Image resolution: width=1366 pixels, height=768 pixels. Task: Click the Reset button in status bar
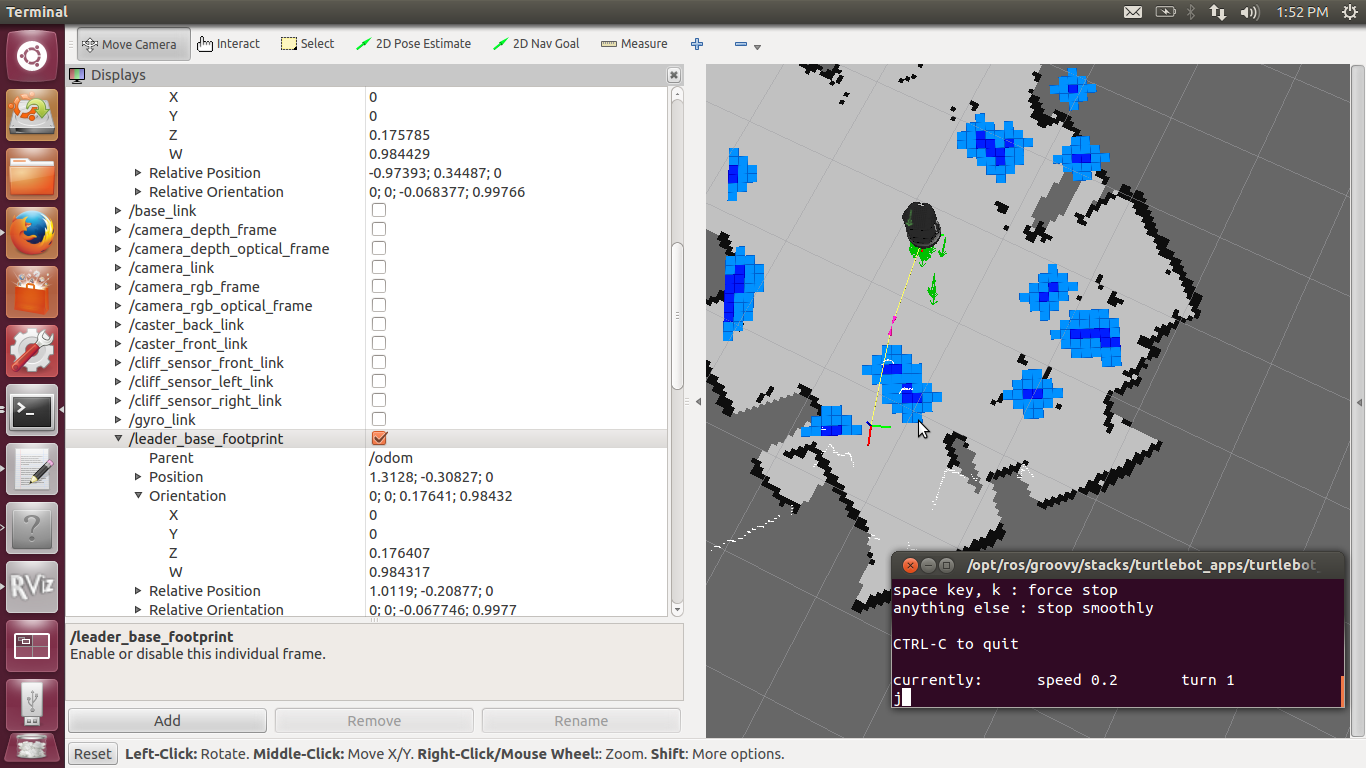pyautogui.click(x=93, y=754)
